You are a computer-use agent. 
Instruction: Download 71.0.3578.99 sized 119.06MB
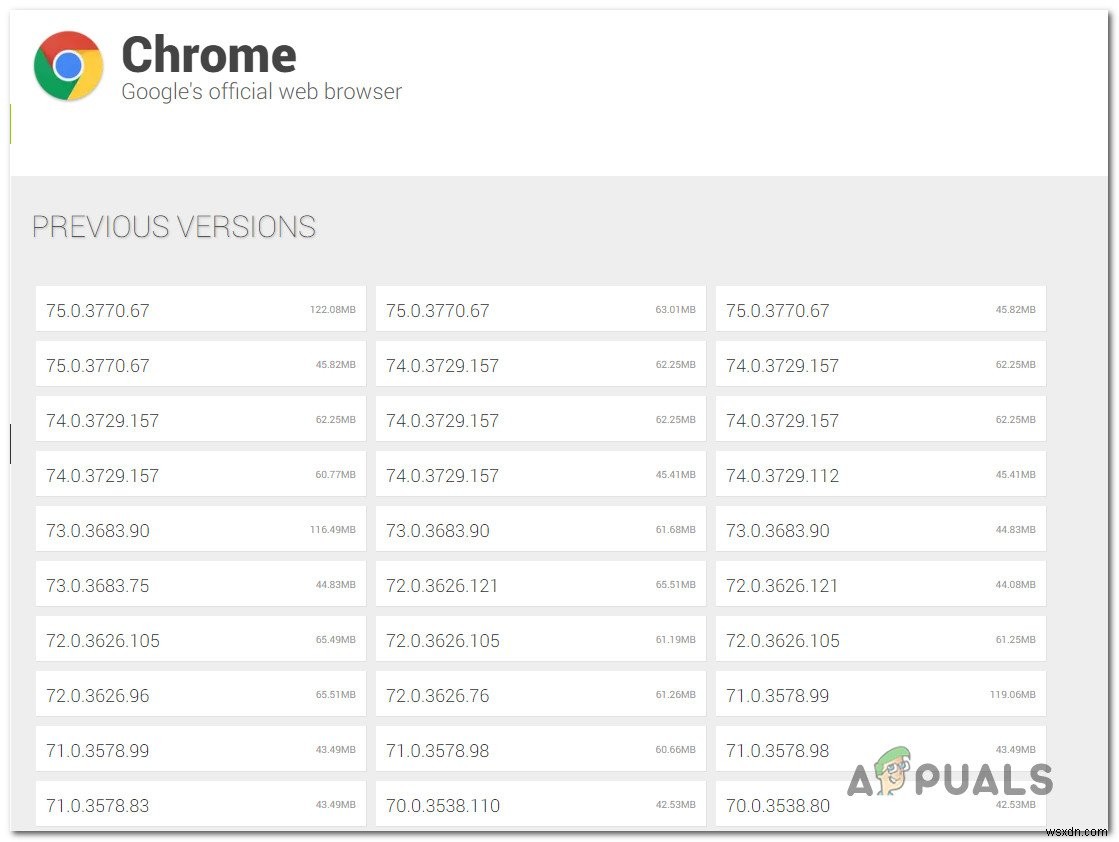[x=880, y=694]
